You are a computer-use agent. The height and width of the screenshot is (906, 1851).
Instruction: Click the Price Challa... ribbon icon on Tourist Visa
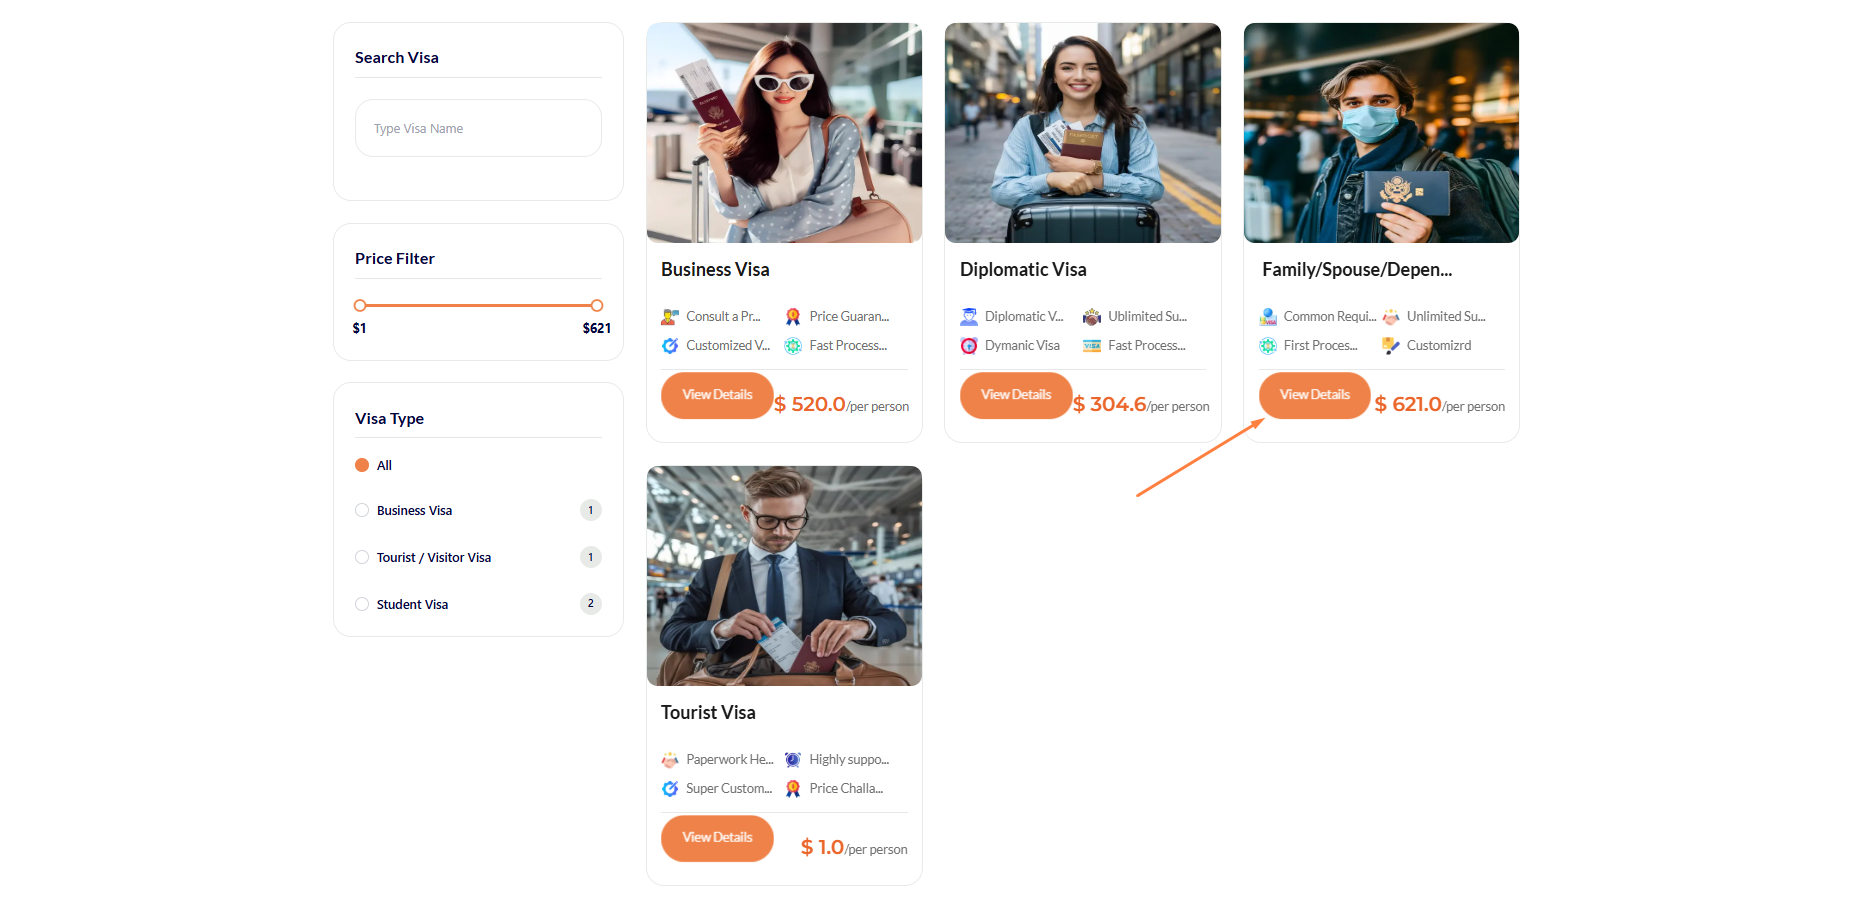[x=793, y=789]
